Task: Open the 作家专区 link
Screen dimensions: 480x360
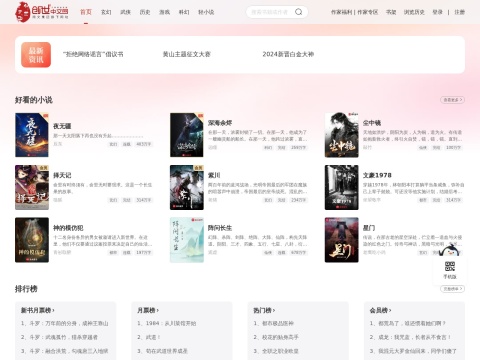Action: pos(368,12)
